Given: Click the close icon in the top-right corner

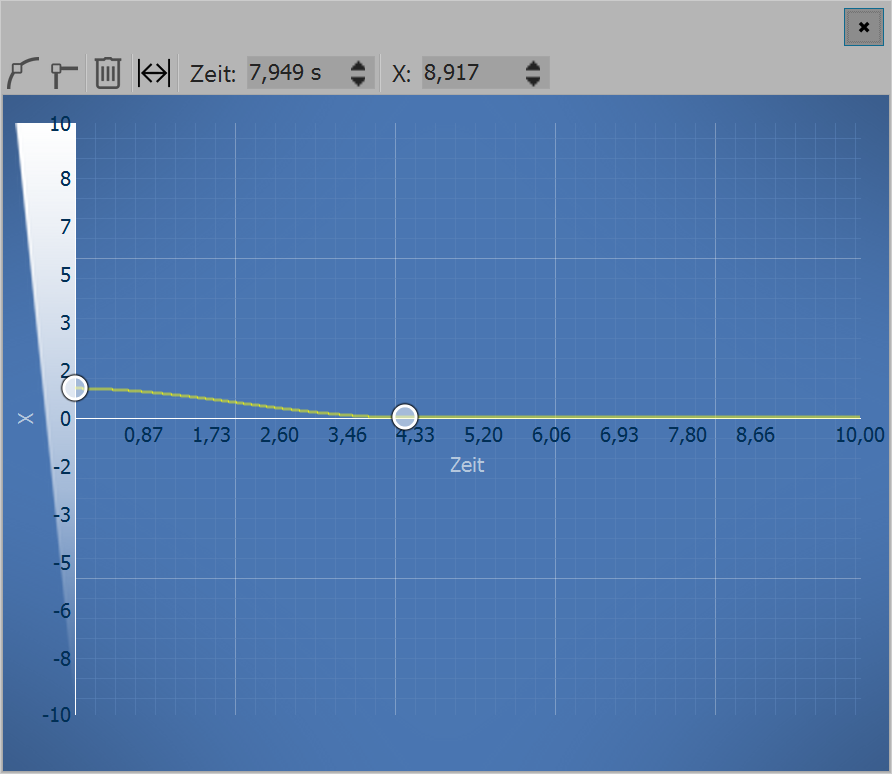Looking at the screenshot, I should (863, 27).
